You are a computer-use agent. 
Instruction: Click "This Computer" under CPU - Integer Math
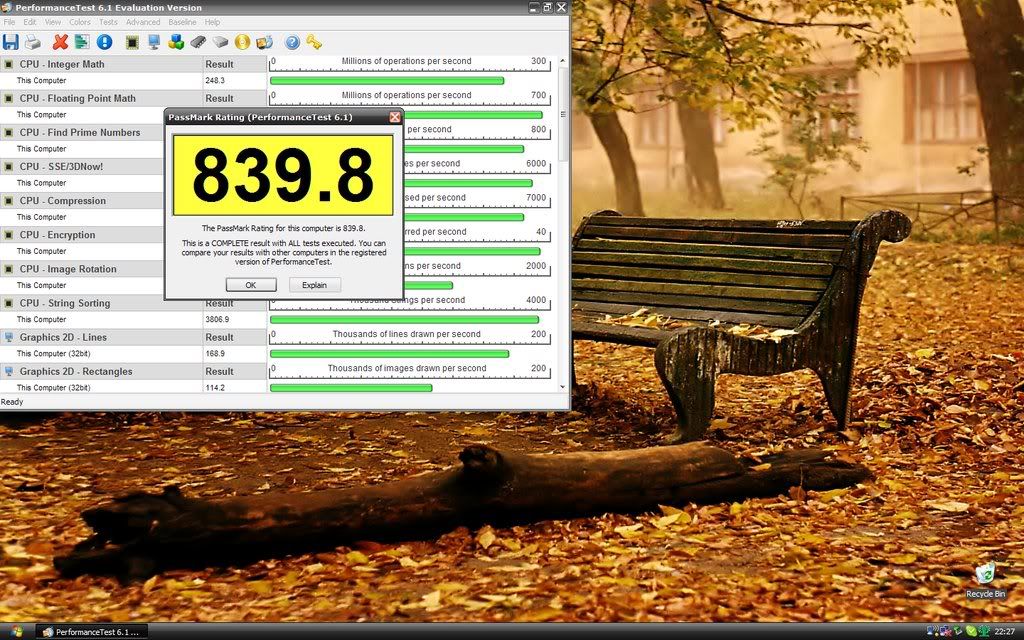42,80
